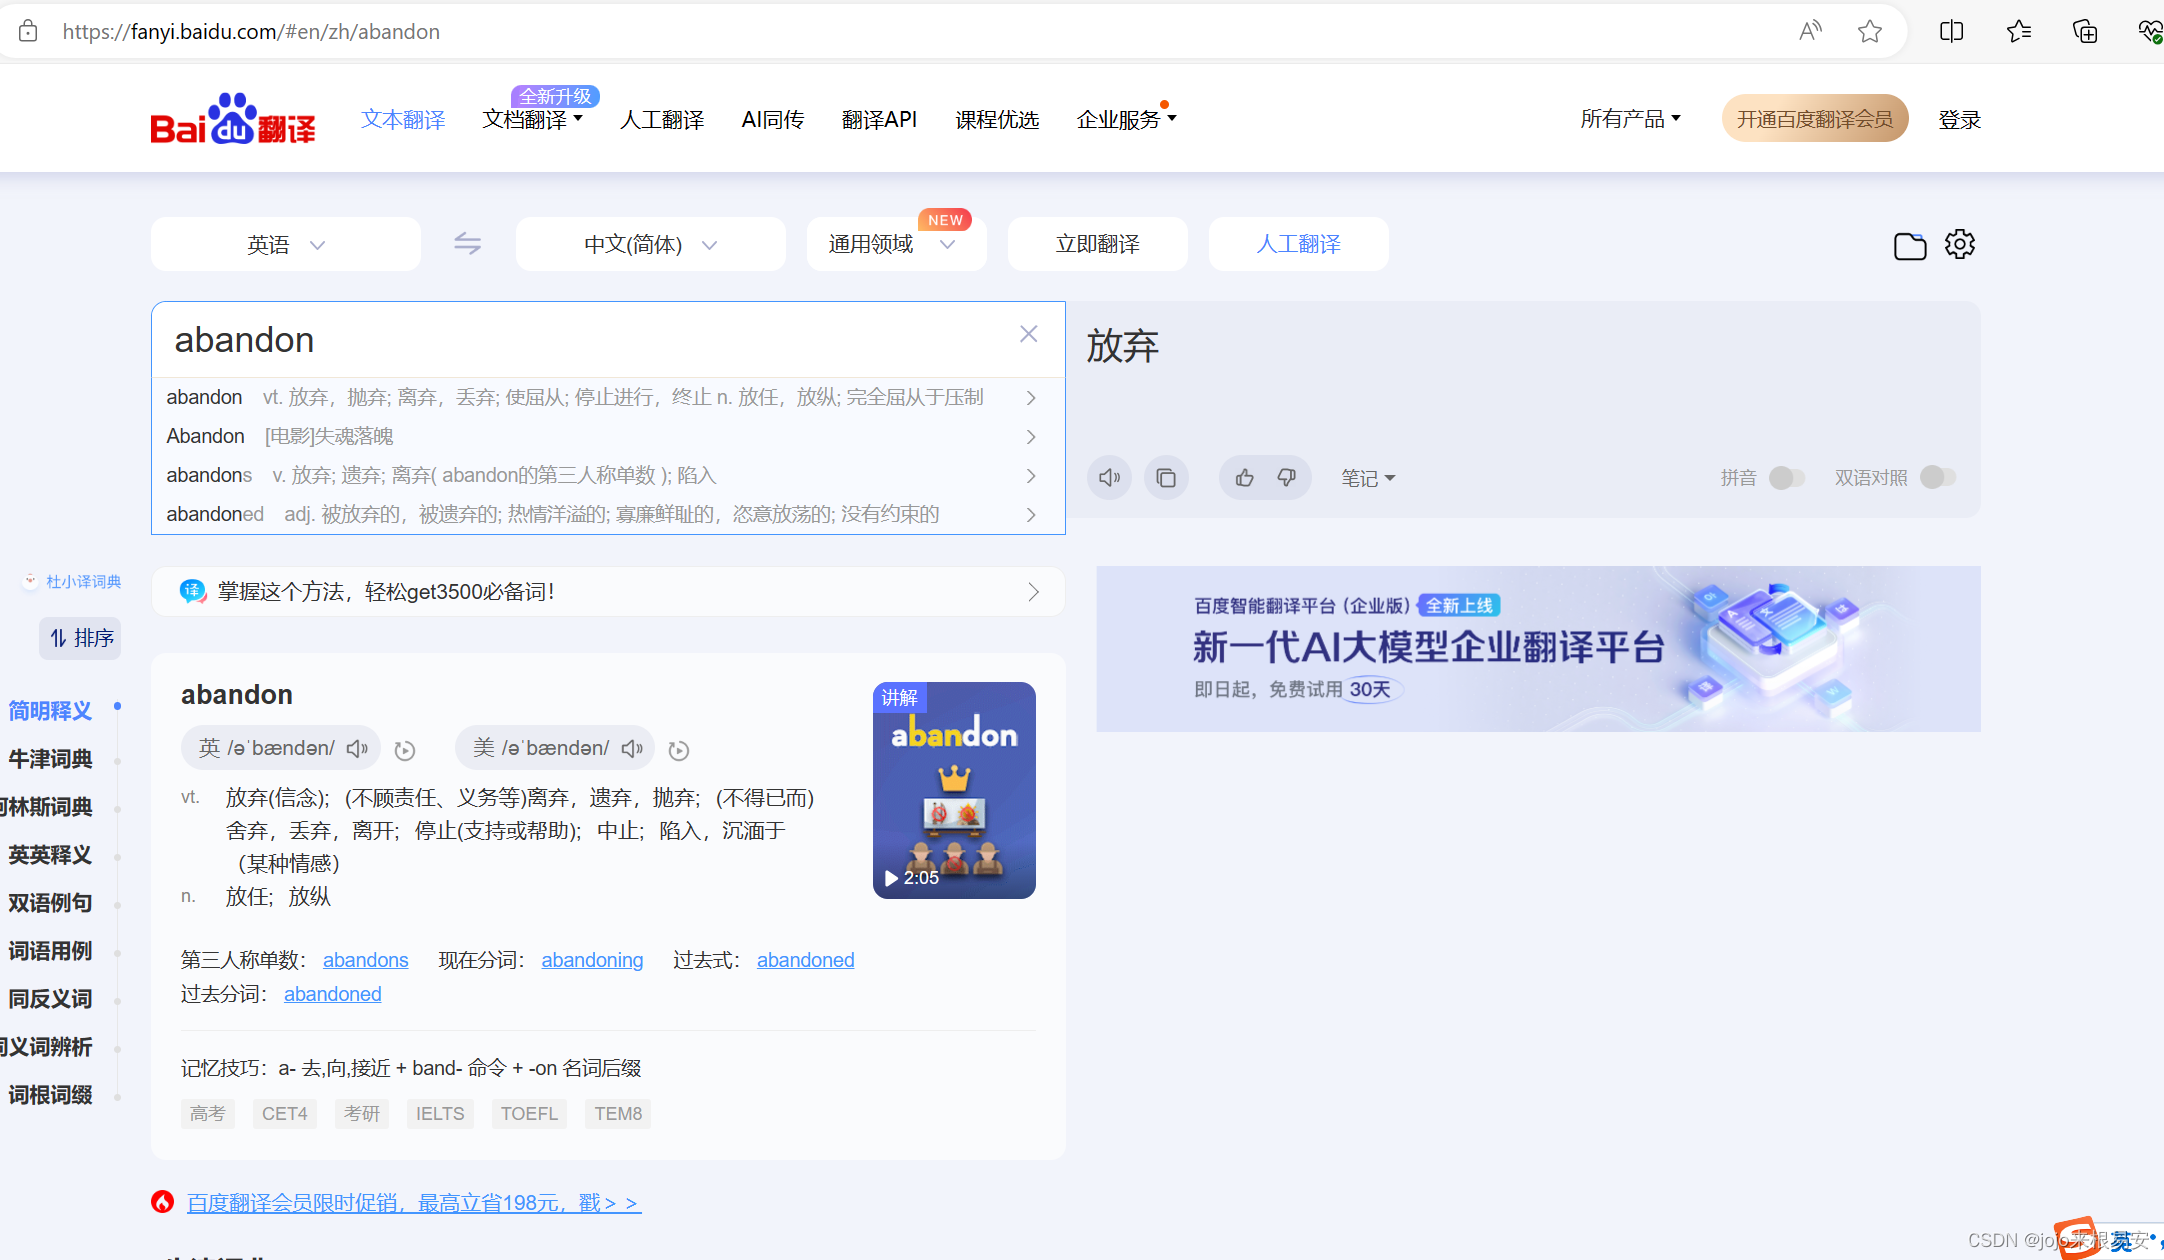Open the collection folder icon

tap(1909, 246)
